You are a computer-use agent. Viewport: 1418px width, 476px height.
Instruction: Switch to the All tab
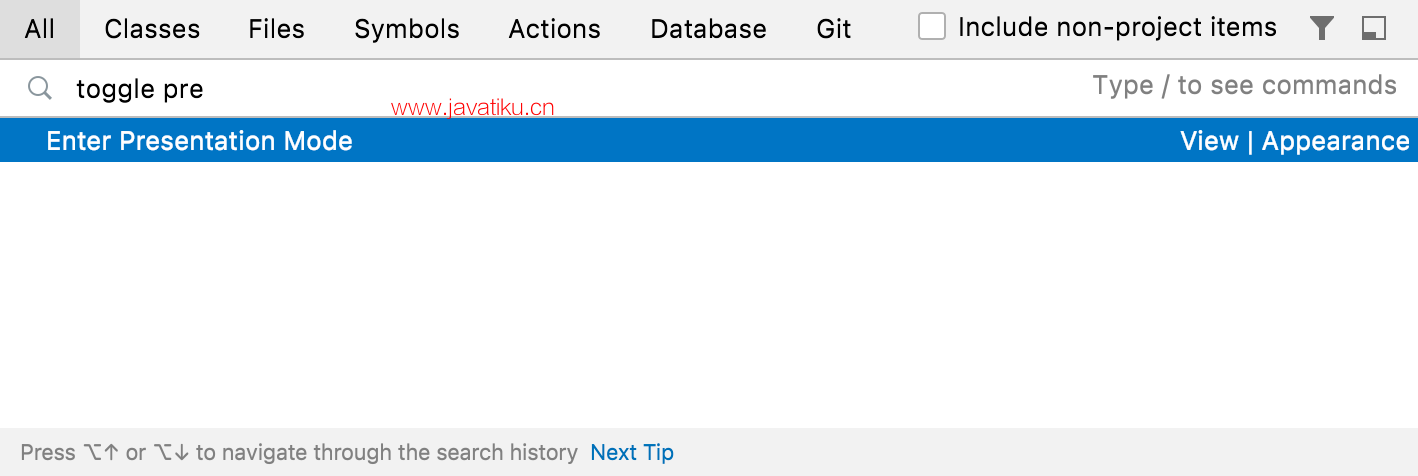coord(40,29)
